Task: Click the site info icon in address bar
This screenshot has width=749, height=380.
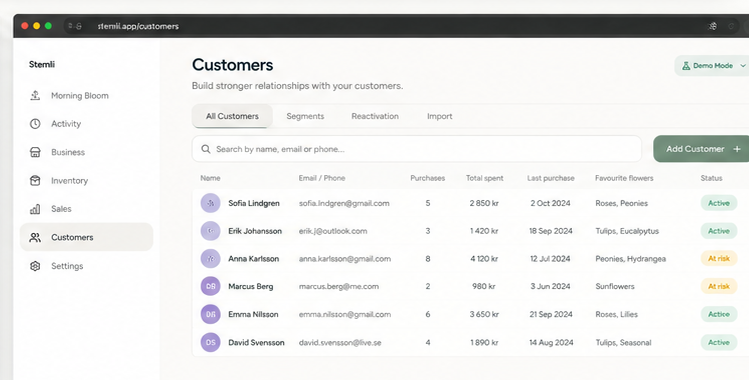Action: click(x=75, y=26)
